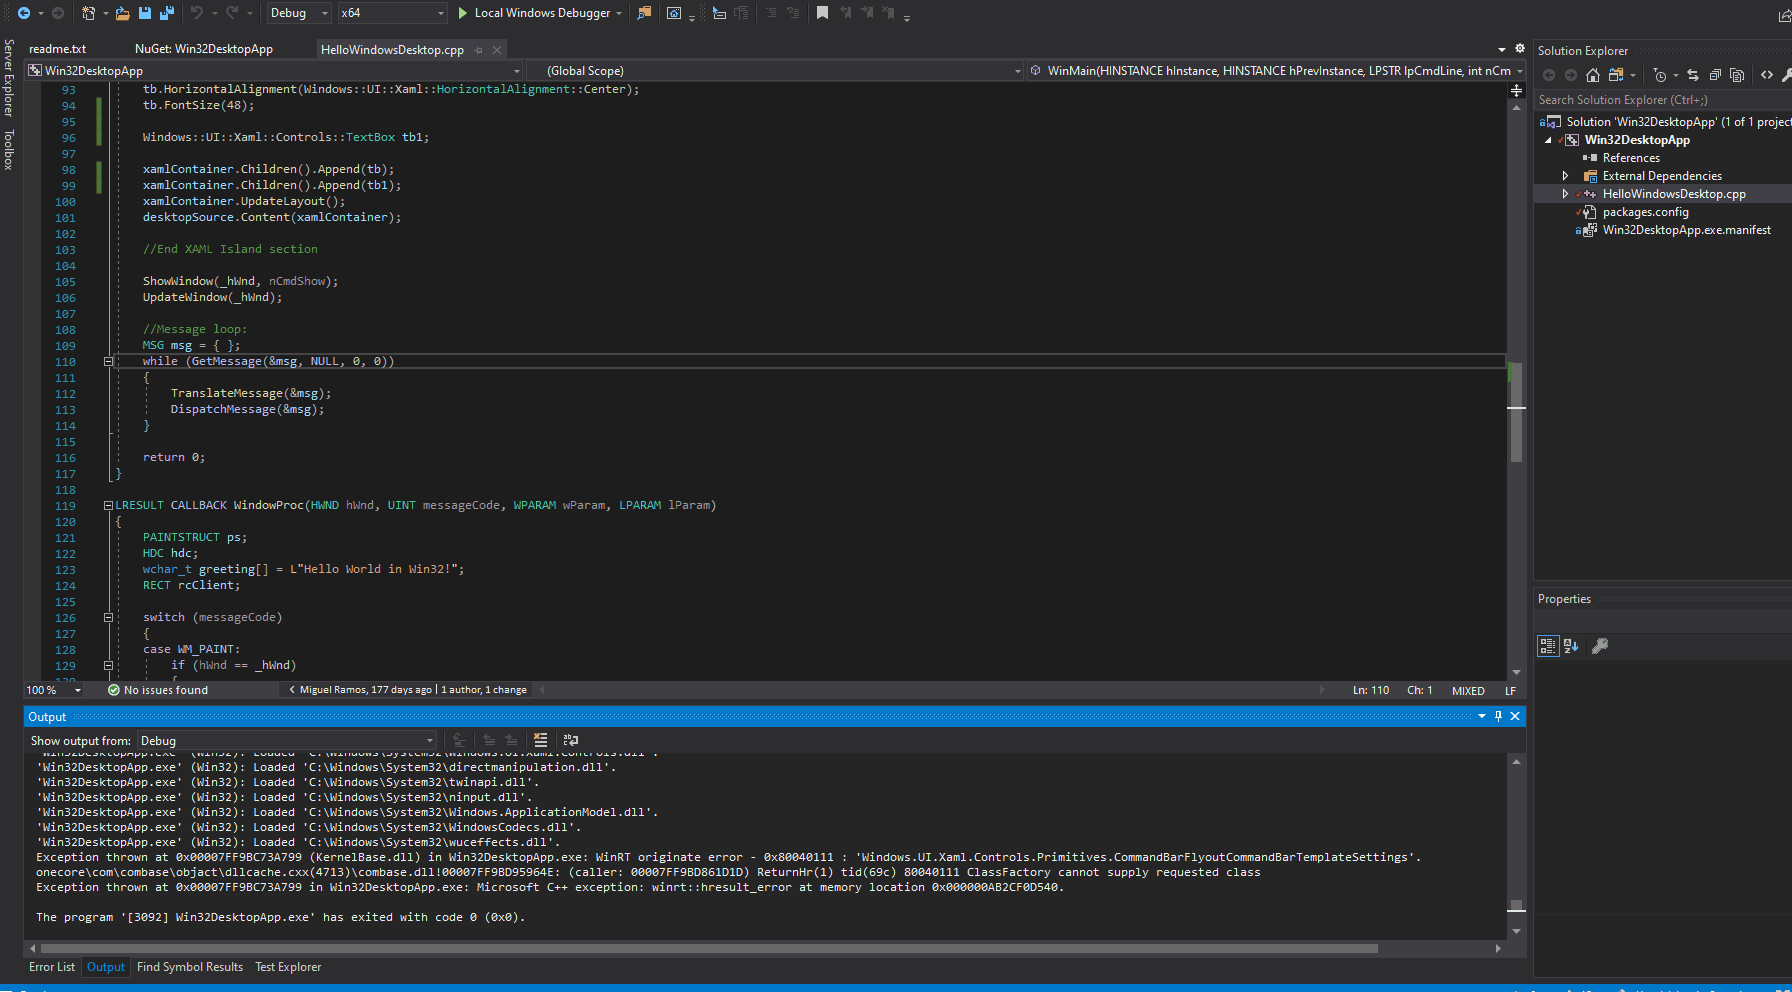
Task: Expand External Dependencies tree node
Action: pos(1566,176)
